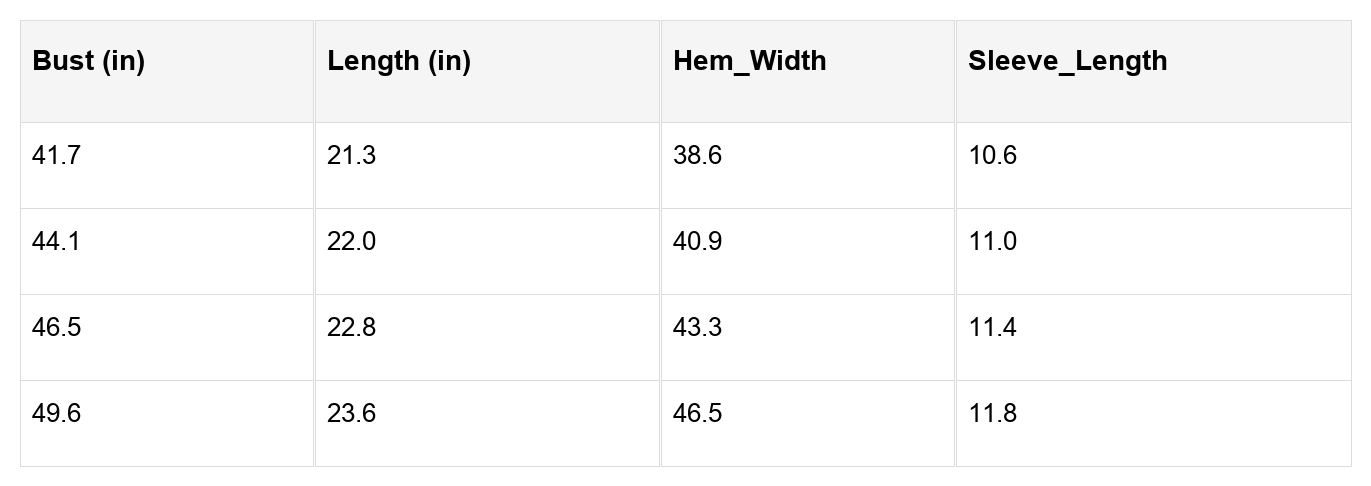Select the sleeve length value 11.8
Screen dimensions: 1371x486
point(992,414)
